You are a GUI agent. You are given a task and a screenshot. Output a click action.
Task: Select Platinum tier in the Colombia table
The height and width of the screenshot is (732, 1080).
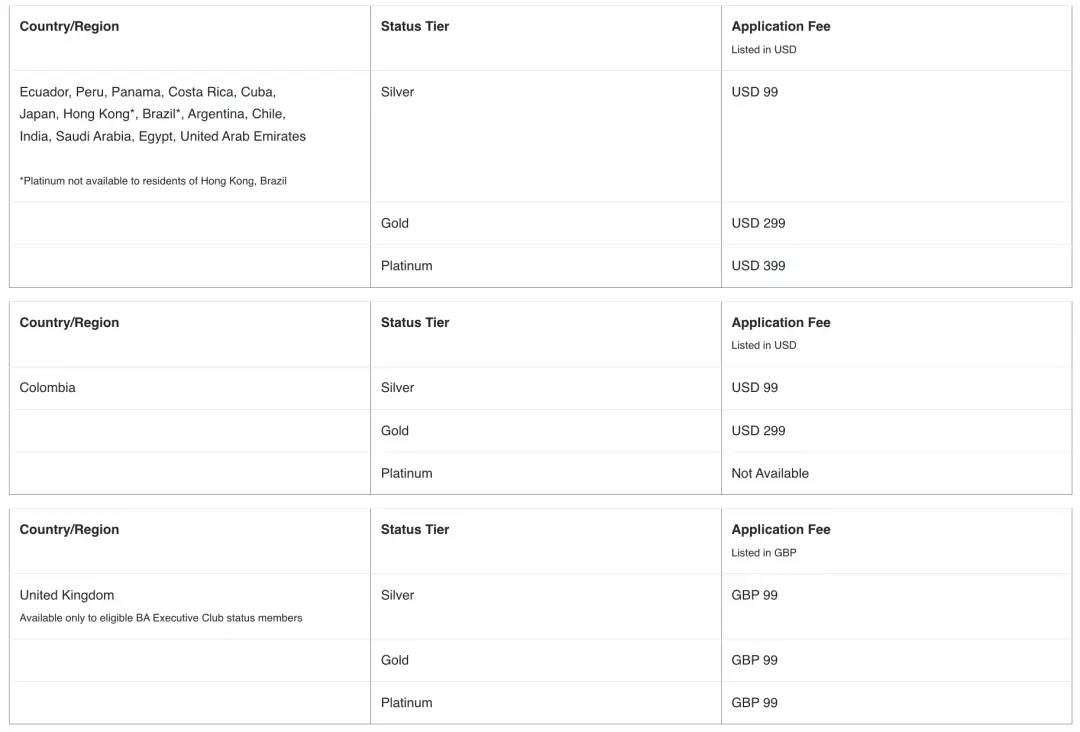406,473
